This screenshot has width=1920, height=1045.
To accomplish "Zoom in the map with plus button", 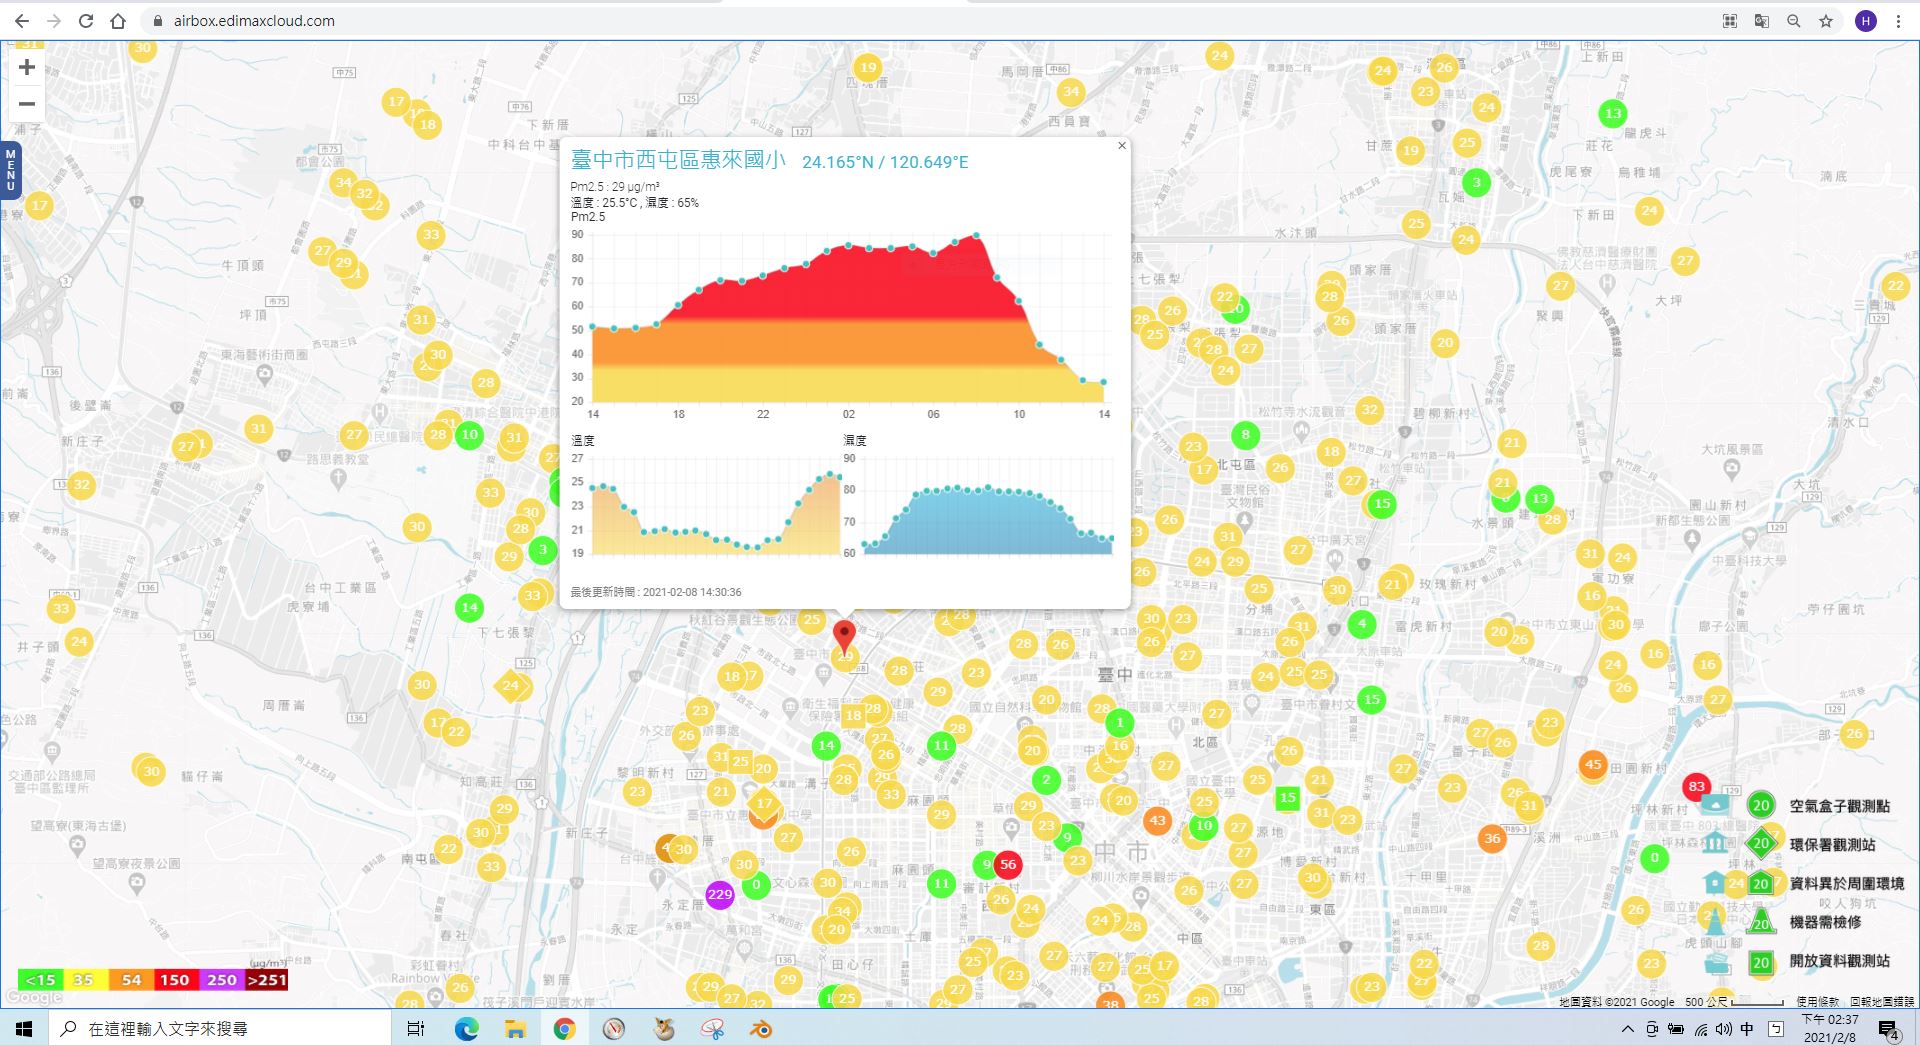I will (27, 67).
